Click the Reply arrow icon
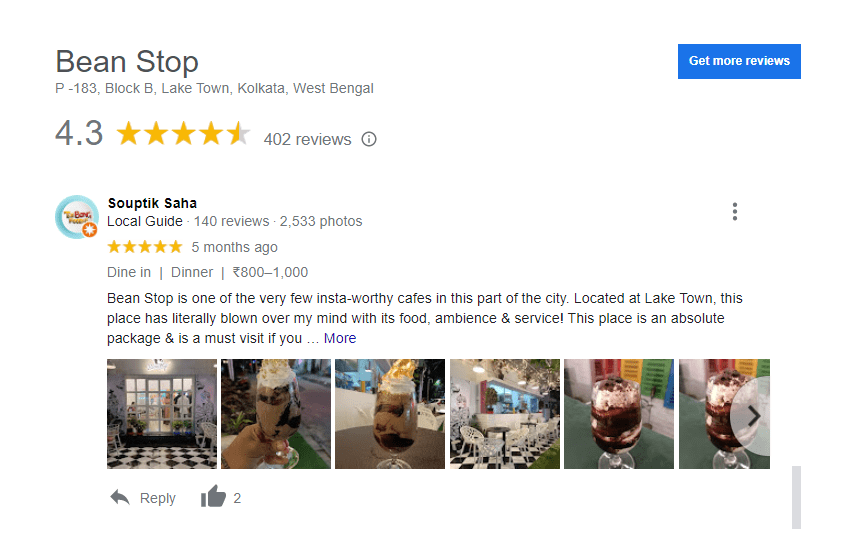The height and width of the screenshot is (536, 853). point(120,497)
